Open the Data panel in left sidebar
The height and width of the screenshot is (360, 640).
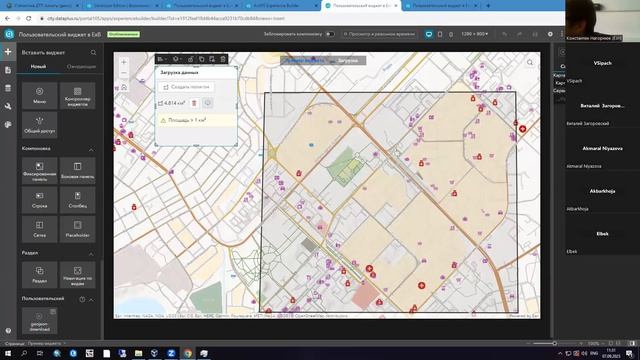[x=8, y=88]
